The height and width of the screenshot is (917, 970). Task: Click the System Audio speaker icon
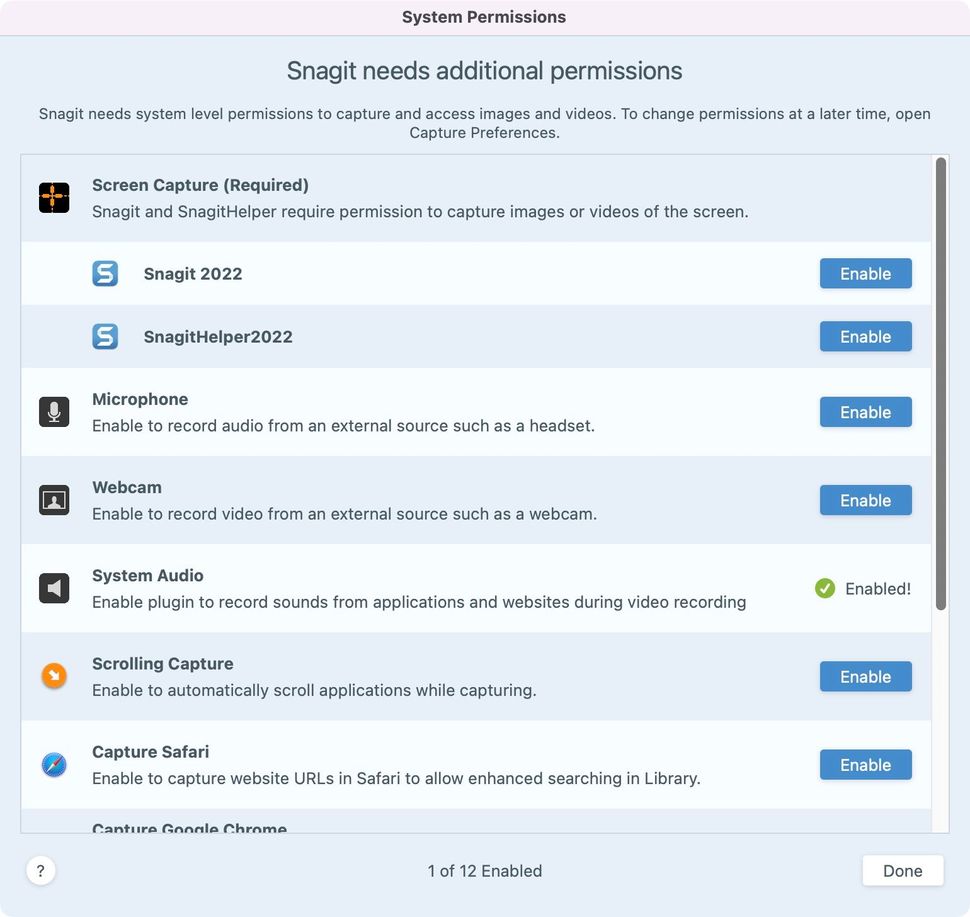coord(54,588)
